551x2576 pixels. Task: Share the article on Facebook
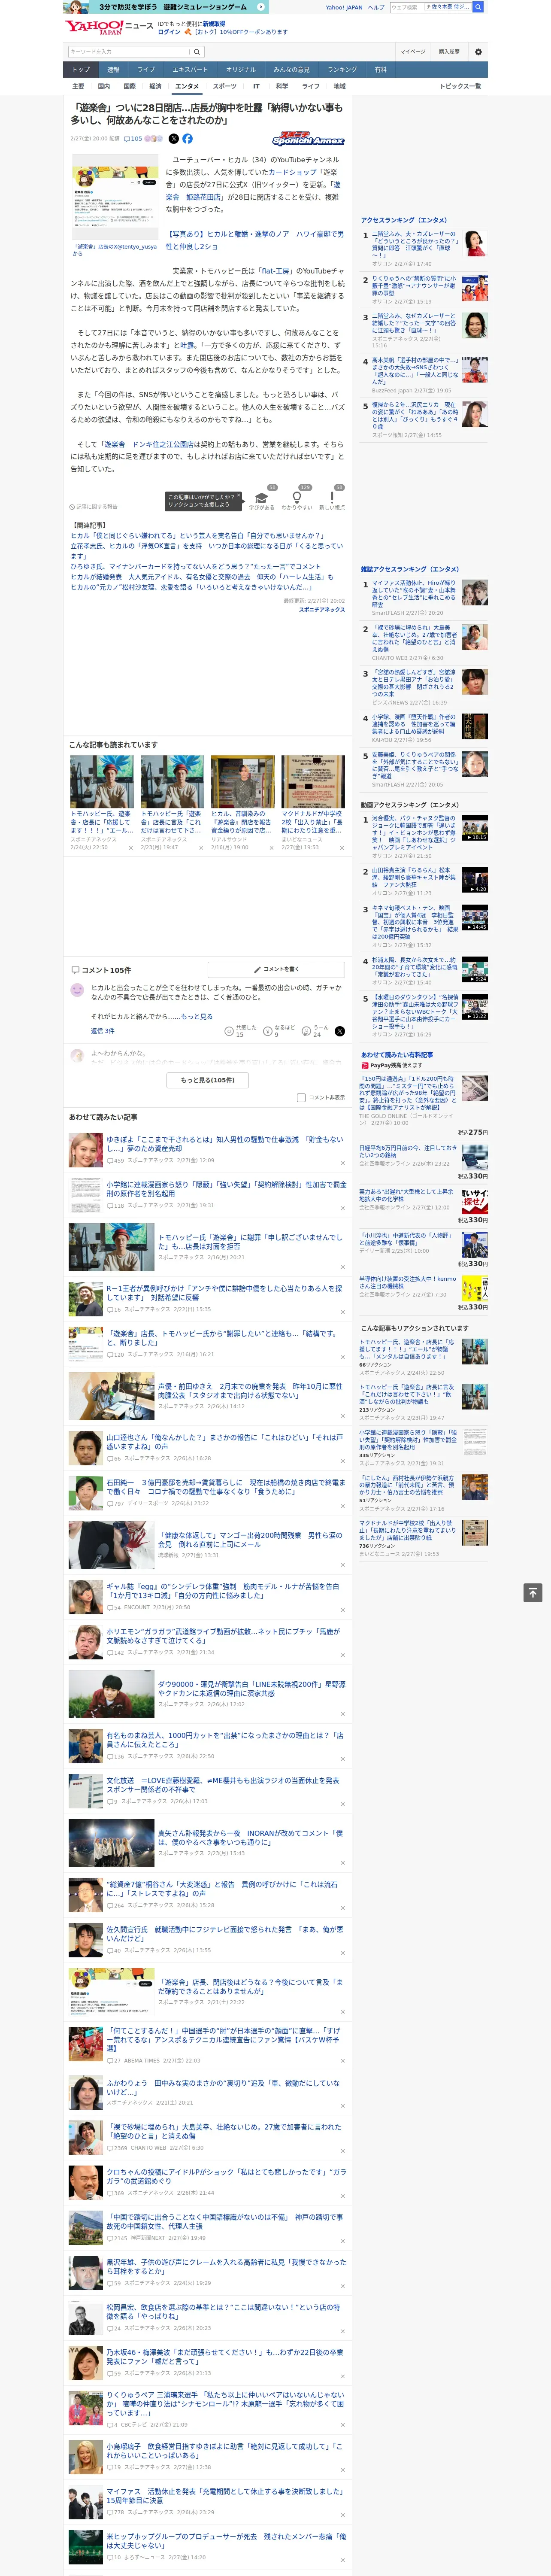tap(187, 139)
